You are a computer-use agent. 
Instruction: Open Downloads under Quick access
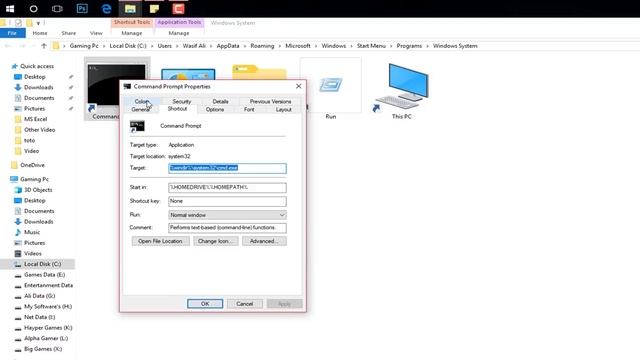(38, 87)
